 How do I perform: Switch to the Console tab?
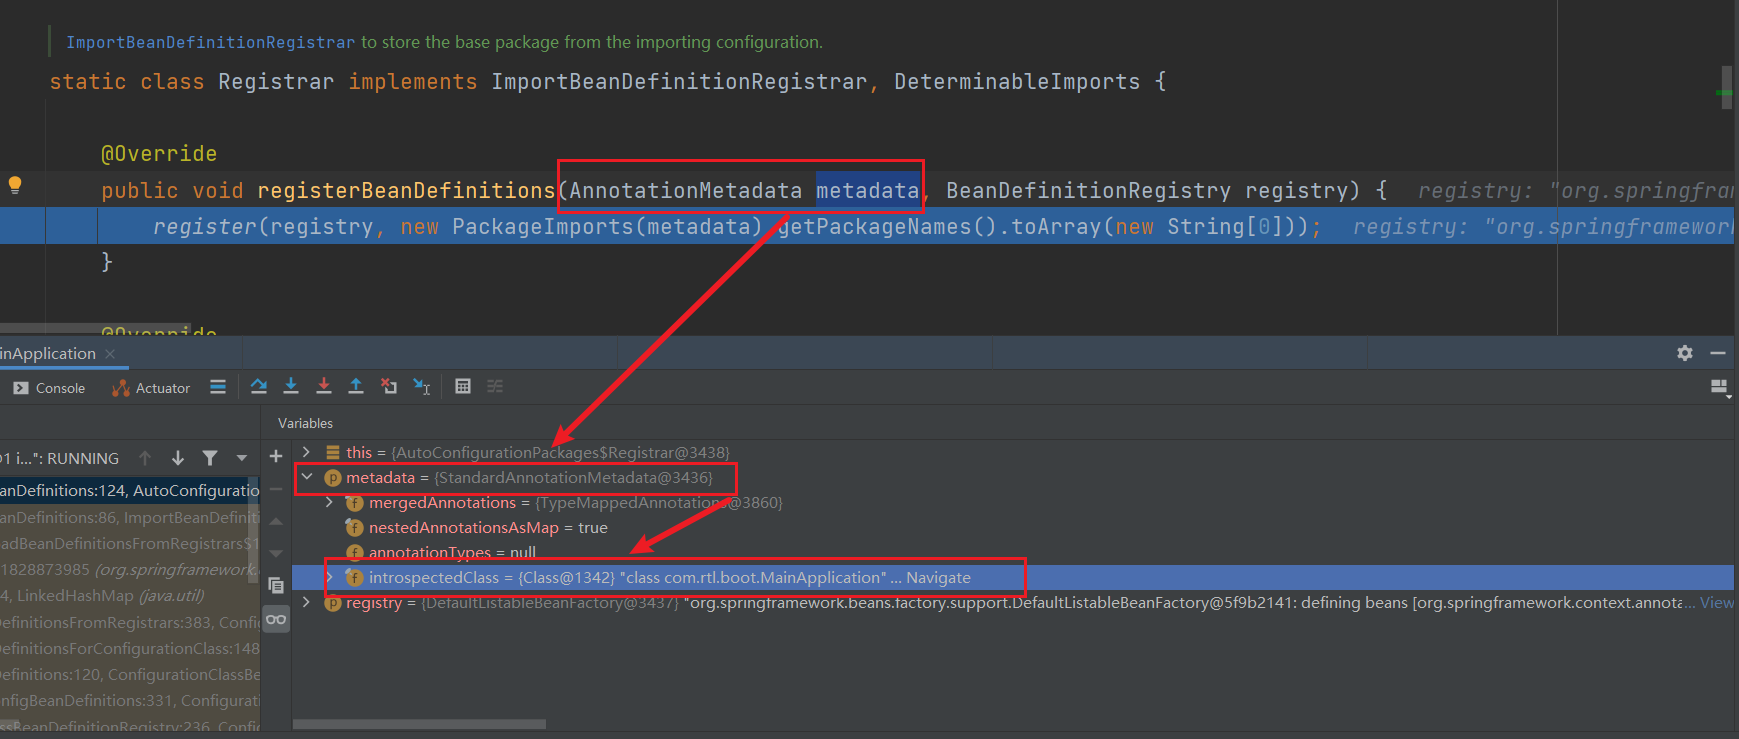click(49, 388)
